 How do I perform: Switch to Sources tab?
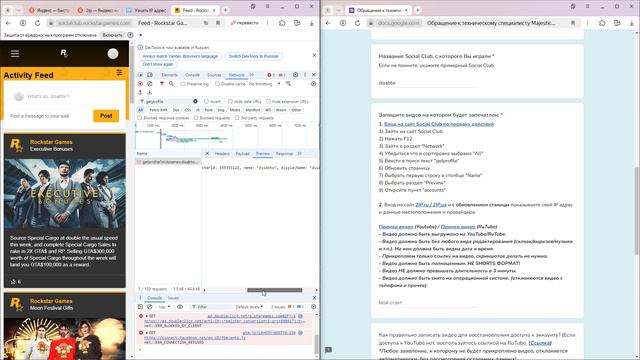[x=214, y=75]
